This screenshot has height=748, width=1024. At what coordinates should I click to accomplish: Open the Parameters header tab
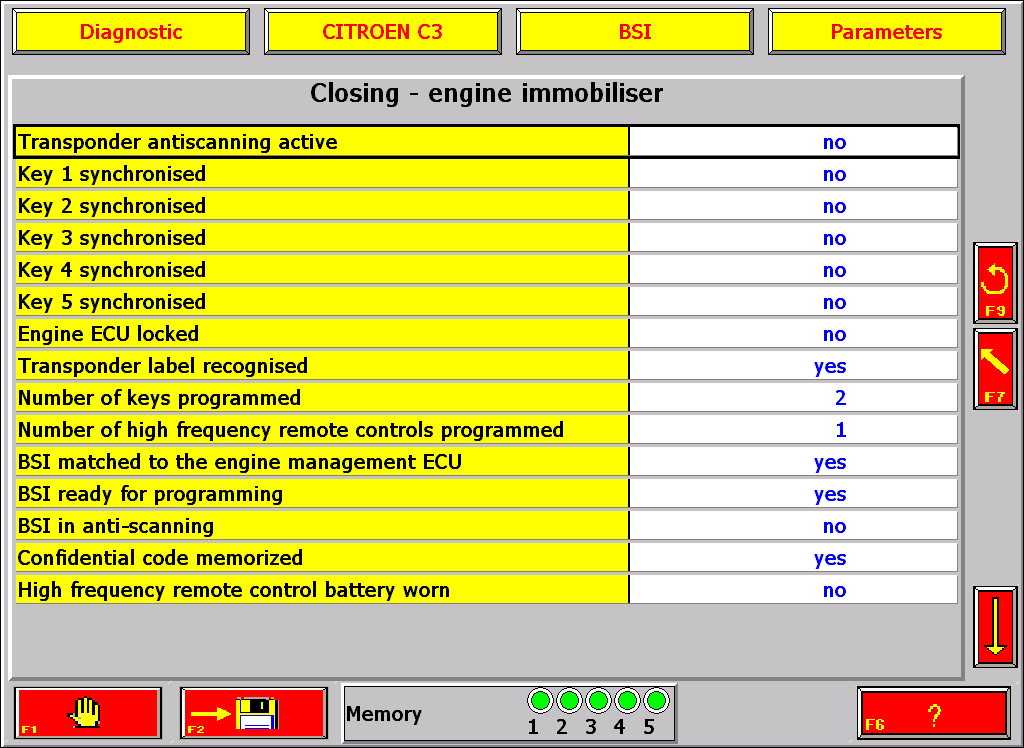click(x=886, y=31)
